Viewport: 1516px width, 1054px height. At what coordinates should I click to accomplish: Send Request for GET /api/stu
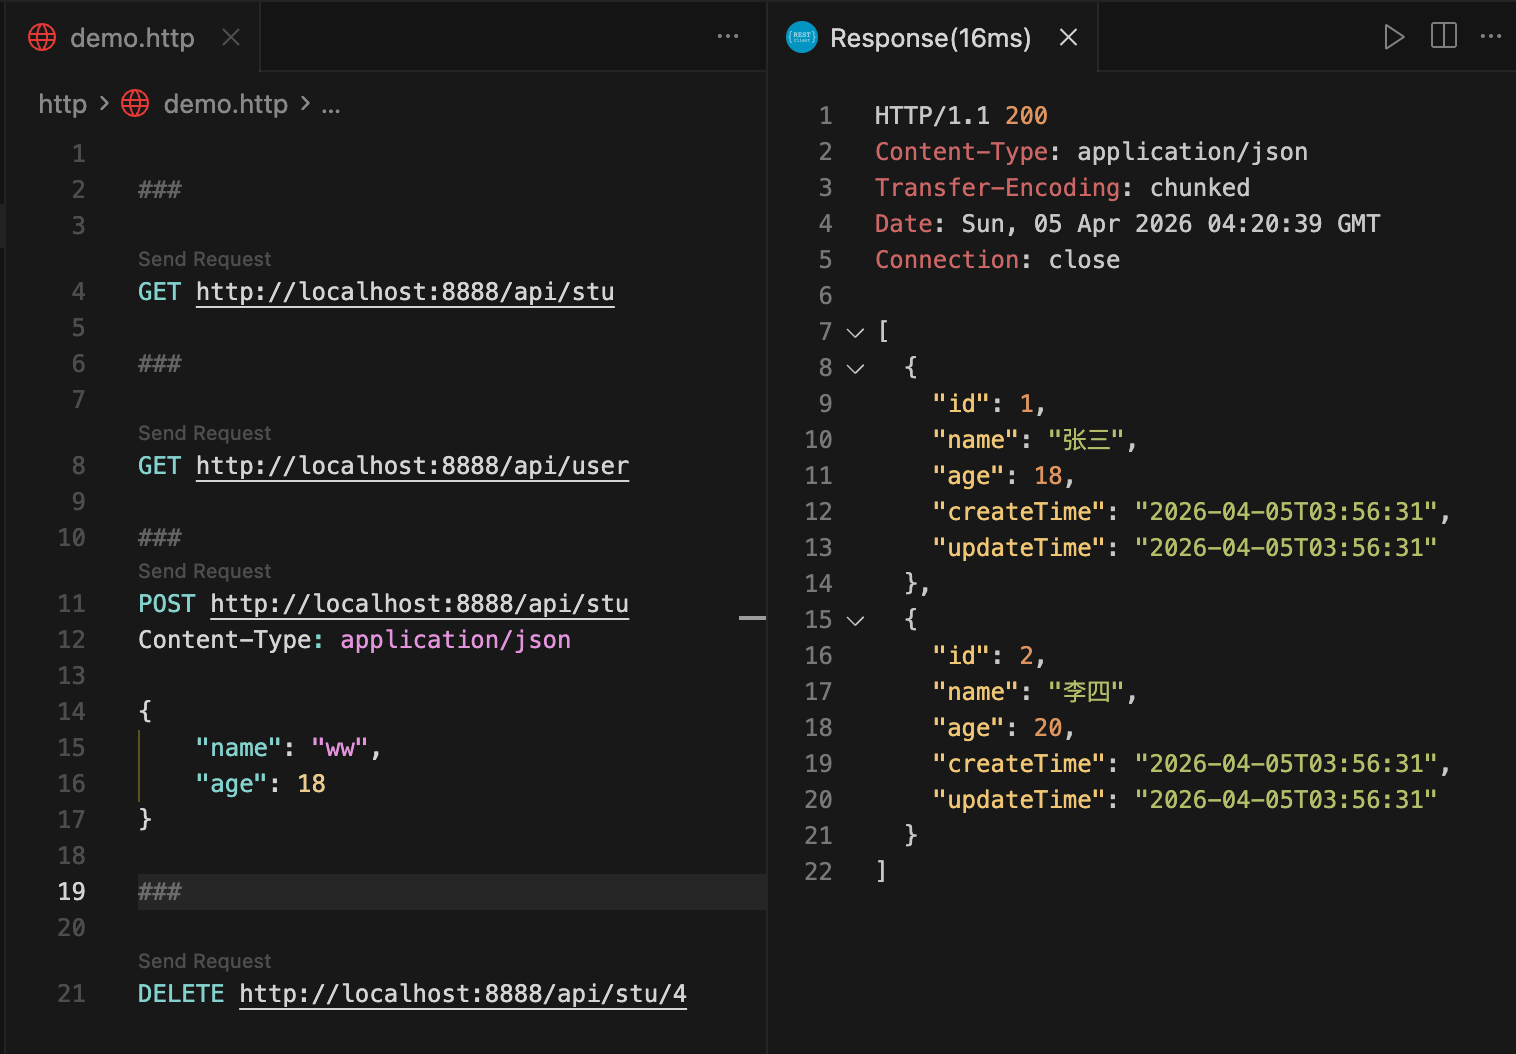204,259
